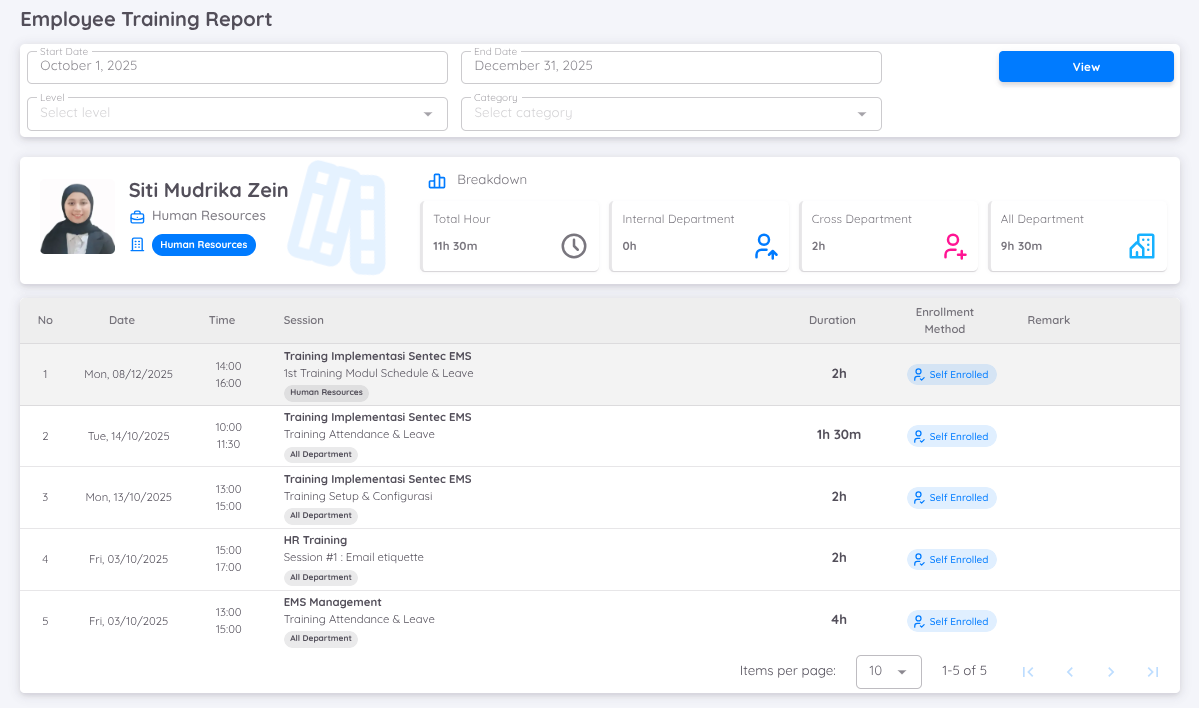The width and height of the screenshot is (1199, 708).
Task: Go to the last page using pagination arrow
Action: click(x=1150, y=671)
